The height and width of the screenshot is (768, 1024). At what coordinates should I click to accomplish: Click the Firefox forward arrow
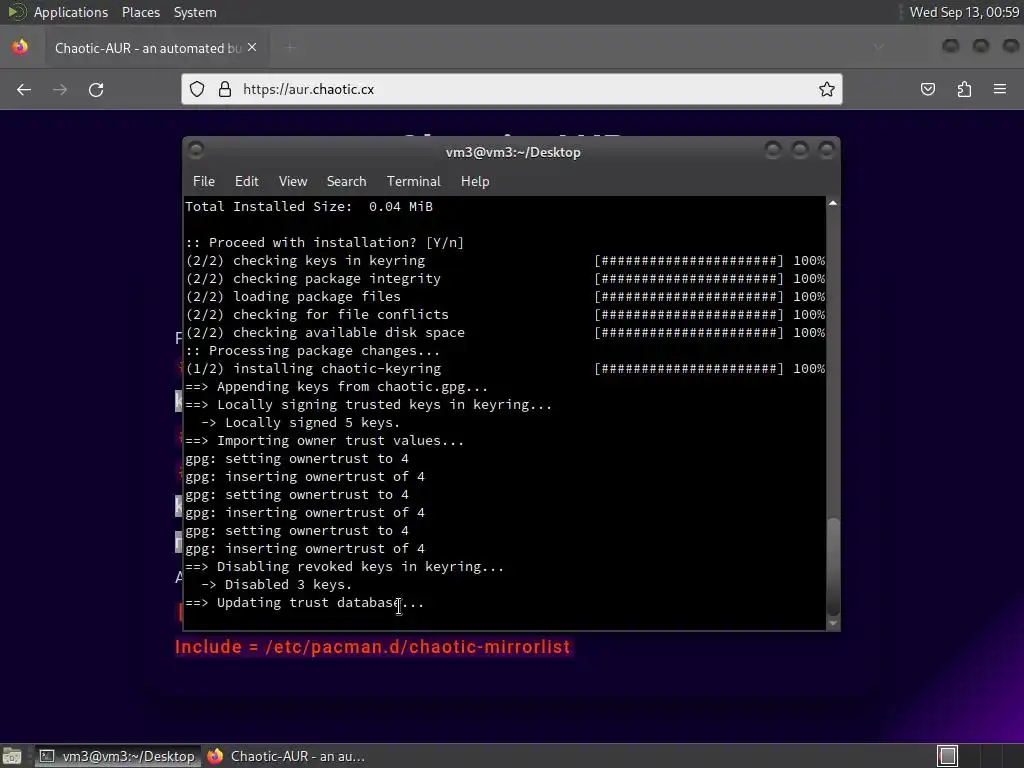59,89
